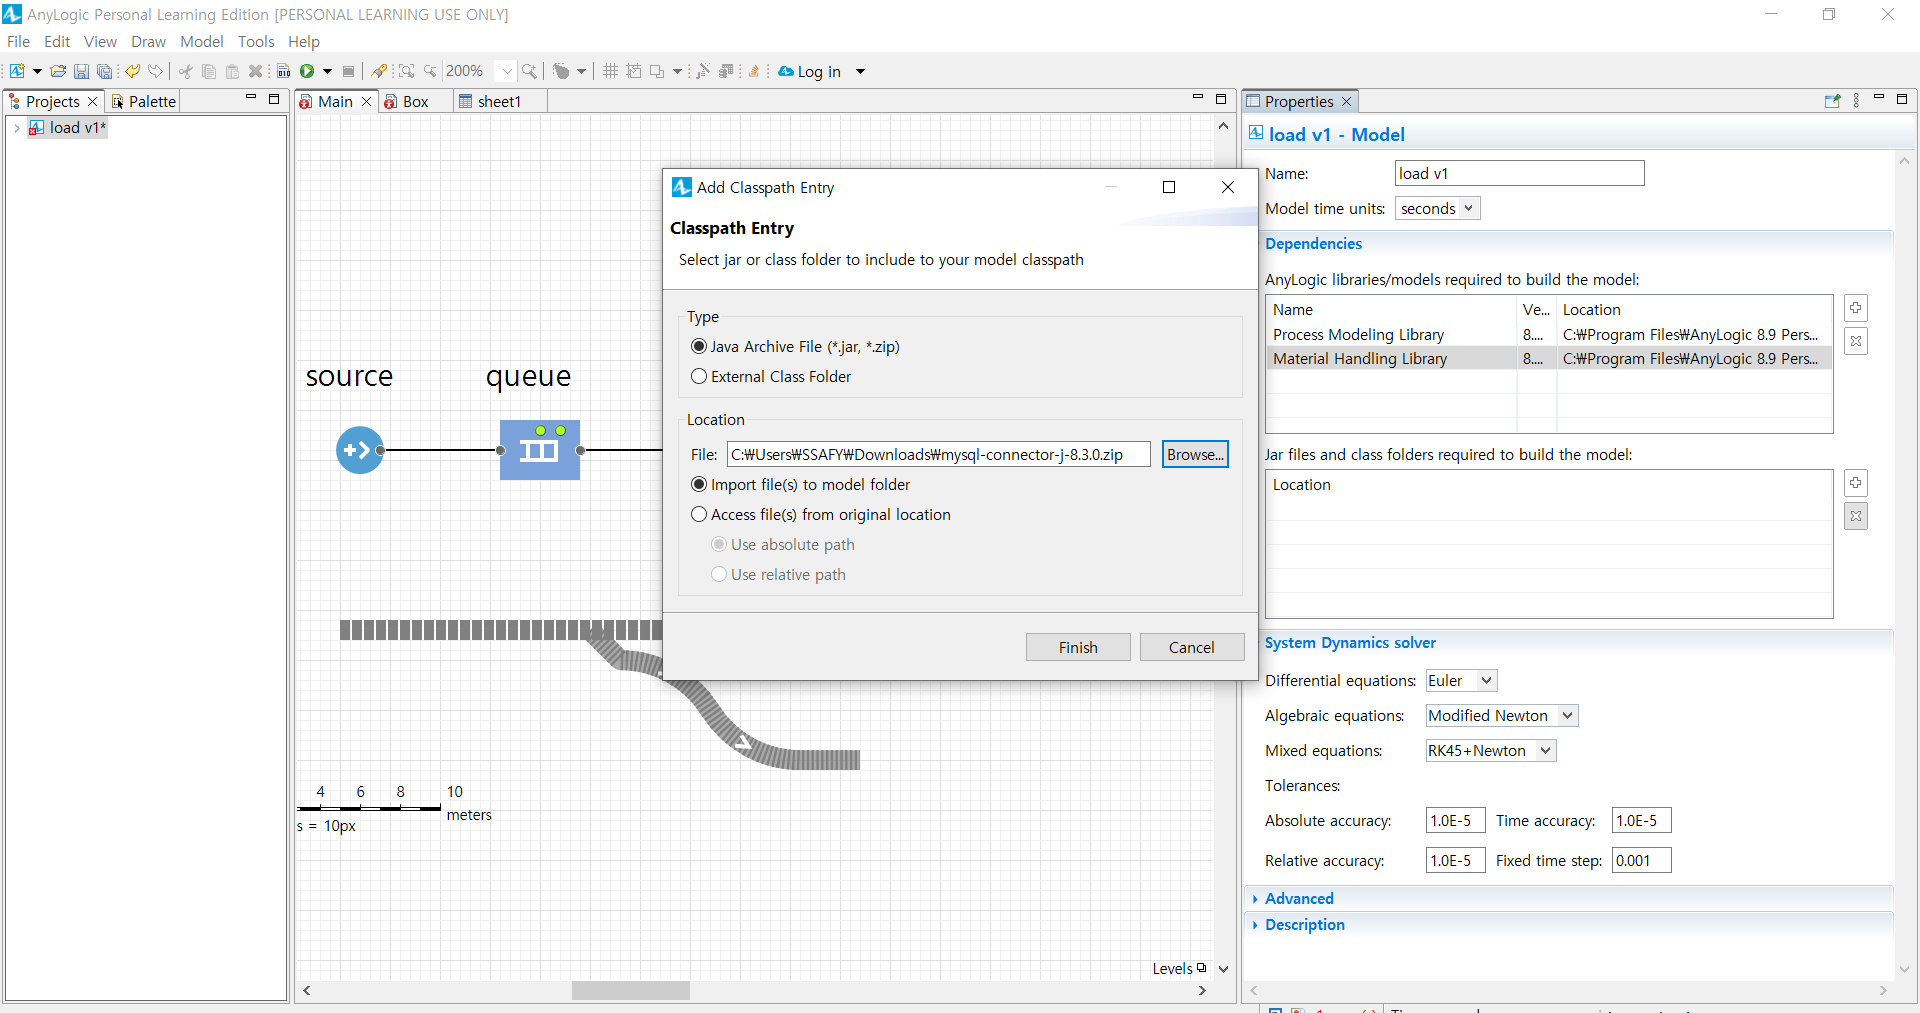Expand the Description section

(1303, 924)
